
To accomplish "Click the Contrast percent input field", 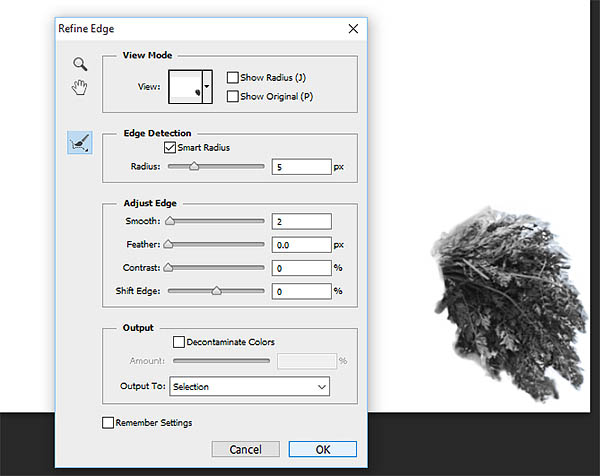I will tap(302, 268).
